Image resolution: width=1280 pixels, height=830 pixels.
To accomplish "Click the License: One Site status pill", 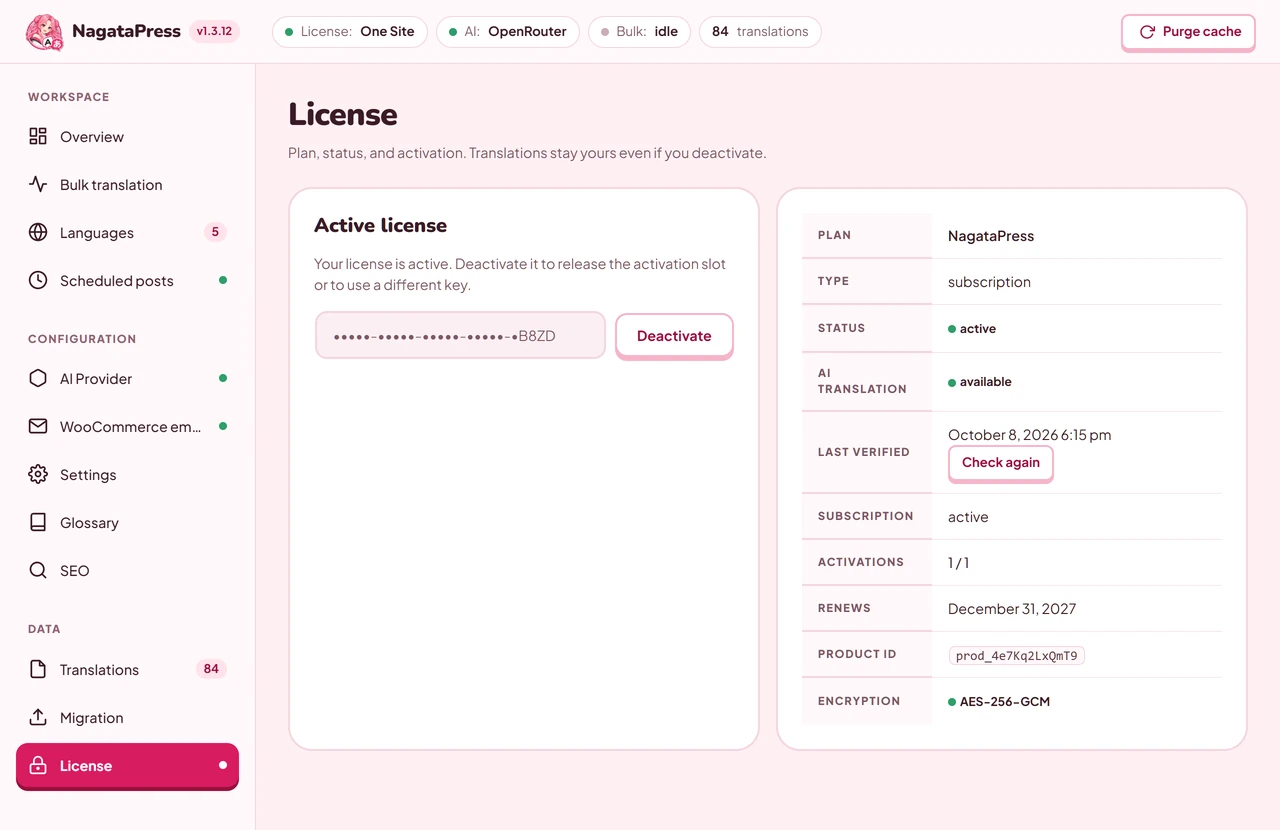I will (x=350, y=31).
